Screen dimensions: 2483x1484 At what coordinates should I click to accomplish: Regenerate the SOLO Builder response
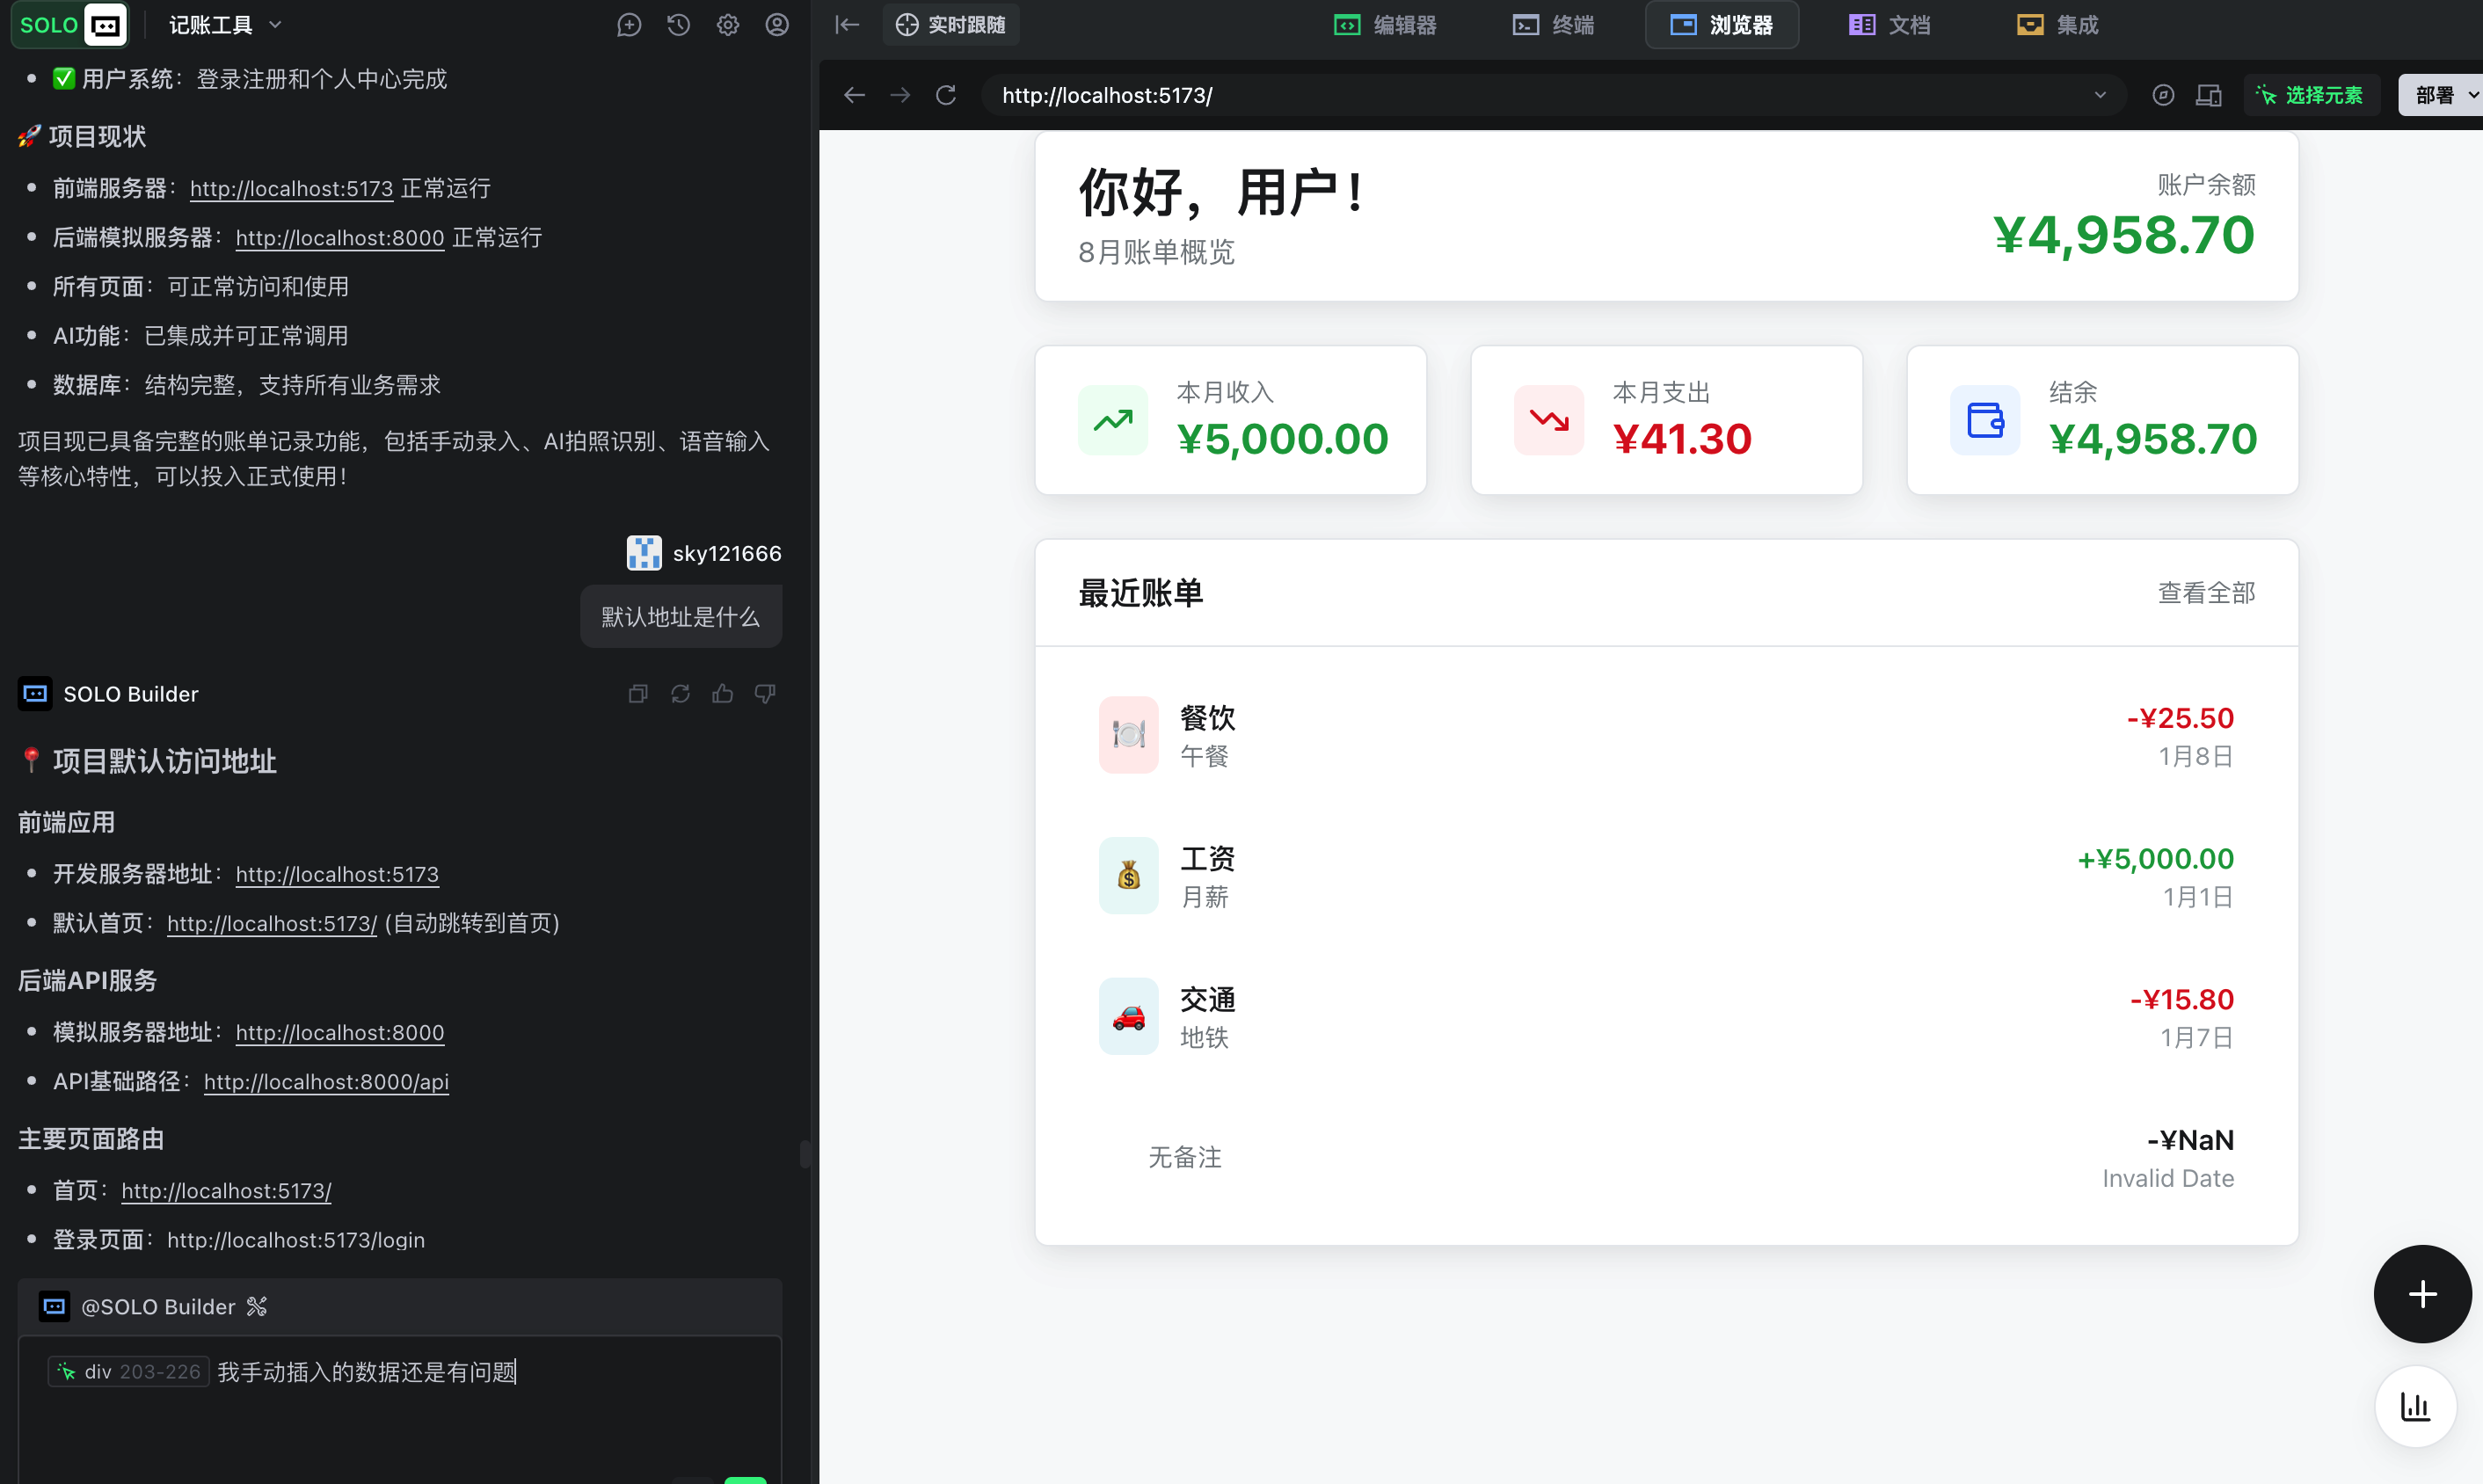pyautogui.click(x=680, y=693)
